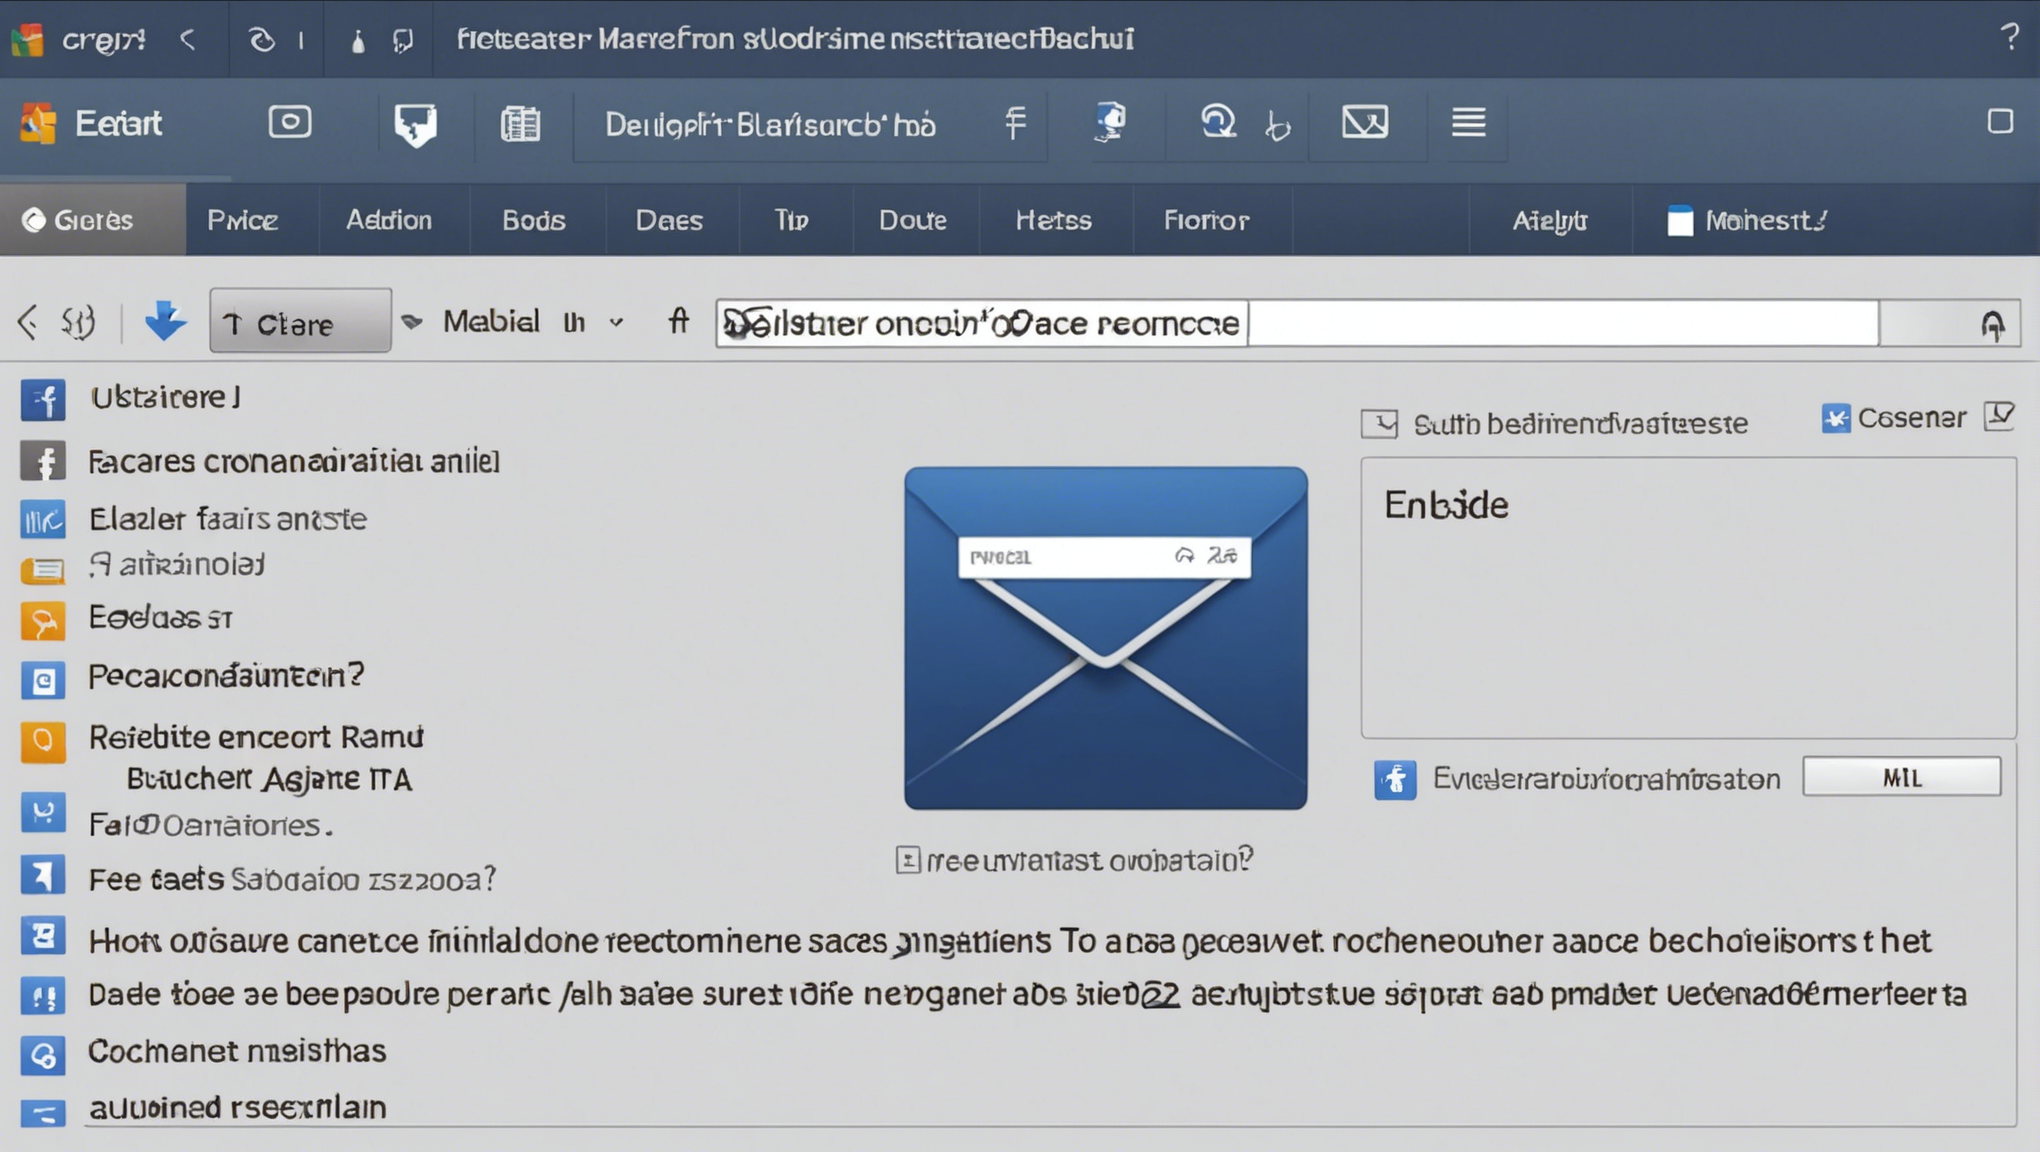Open the hamburger menu icon

pos(1468,122)
